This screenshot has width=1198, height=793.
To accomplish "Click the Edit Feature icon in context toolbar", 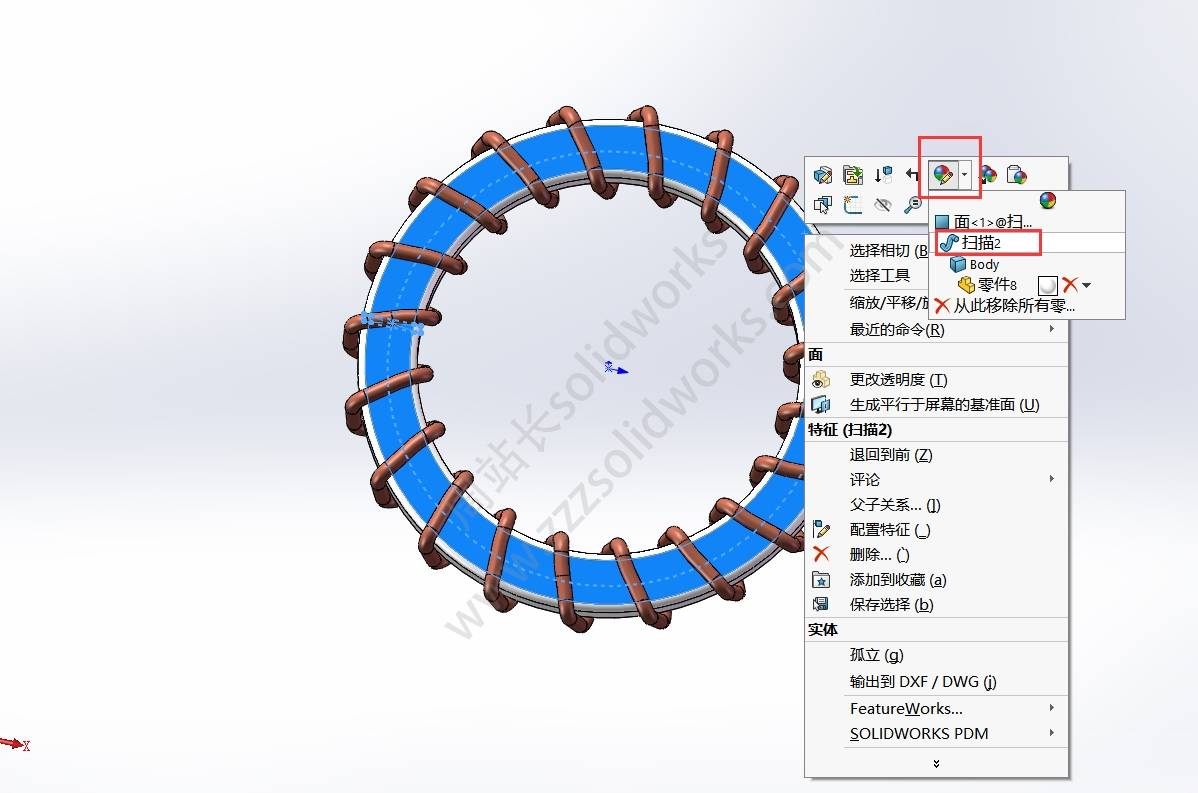I will [x=823, y=175].
